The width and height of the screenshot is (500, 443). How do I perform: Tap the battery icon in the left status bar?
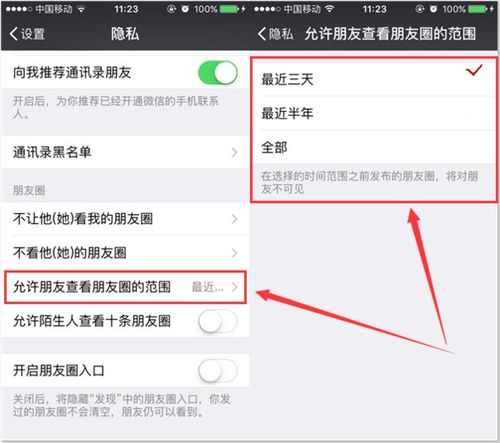[x=229, y=9]
